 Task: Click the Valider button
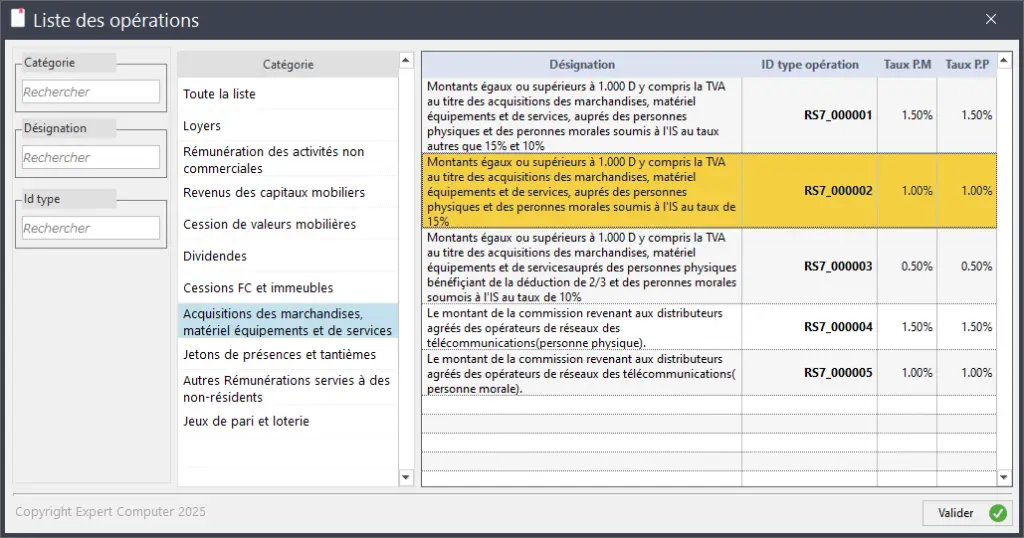click(x=965, y=513)
